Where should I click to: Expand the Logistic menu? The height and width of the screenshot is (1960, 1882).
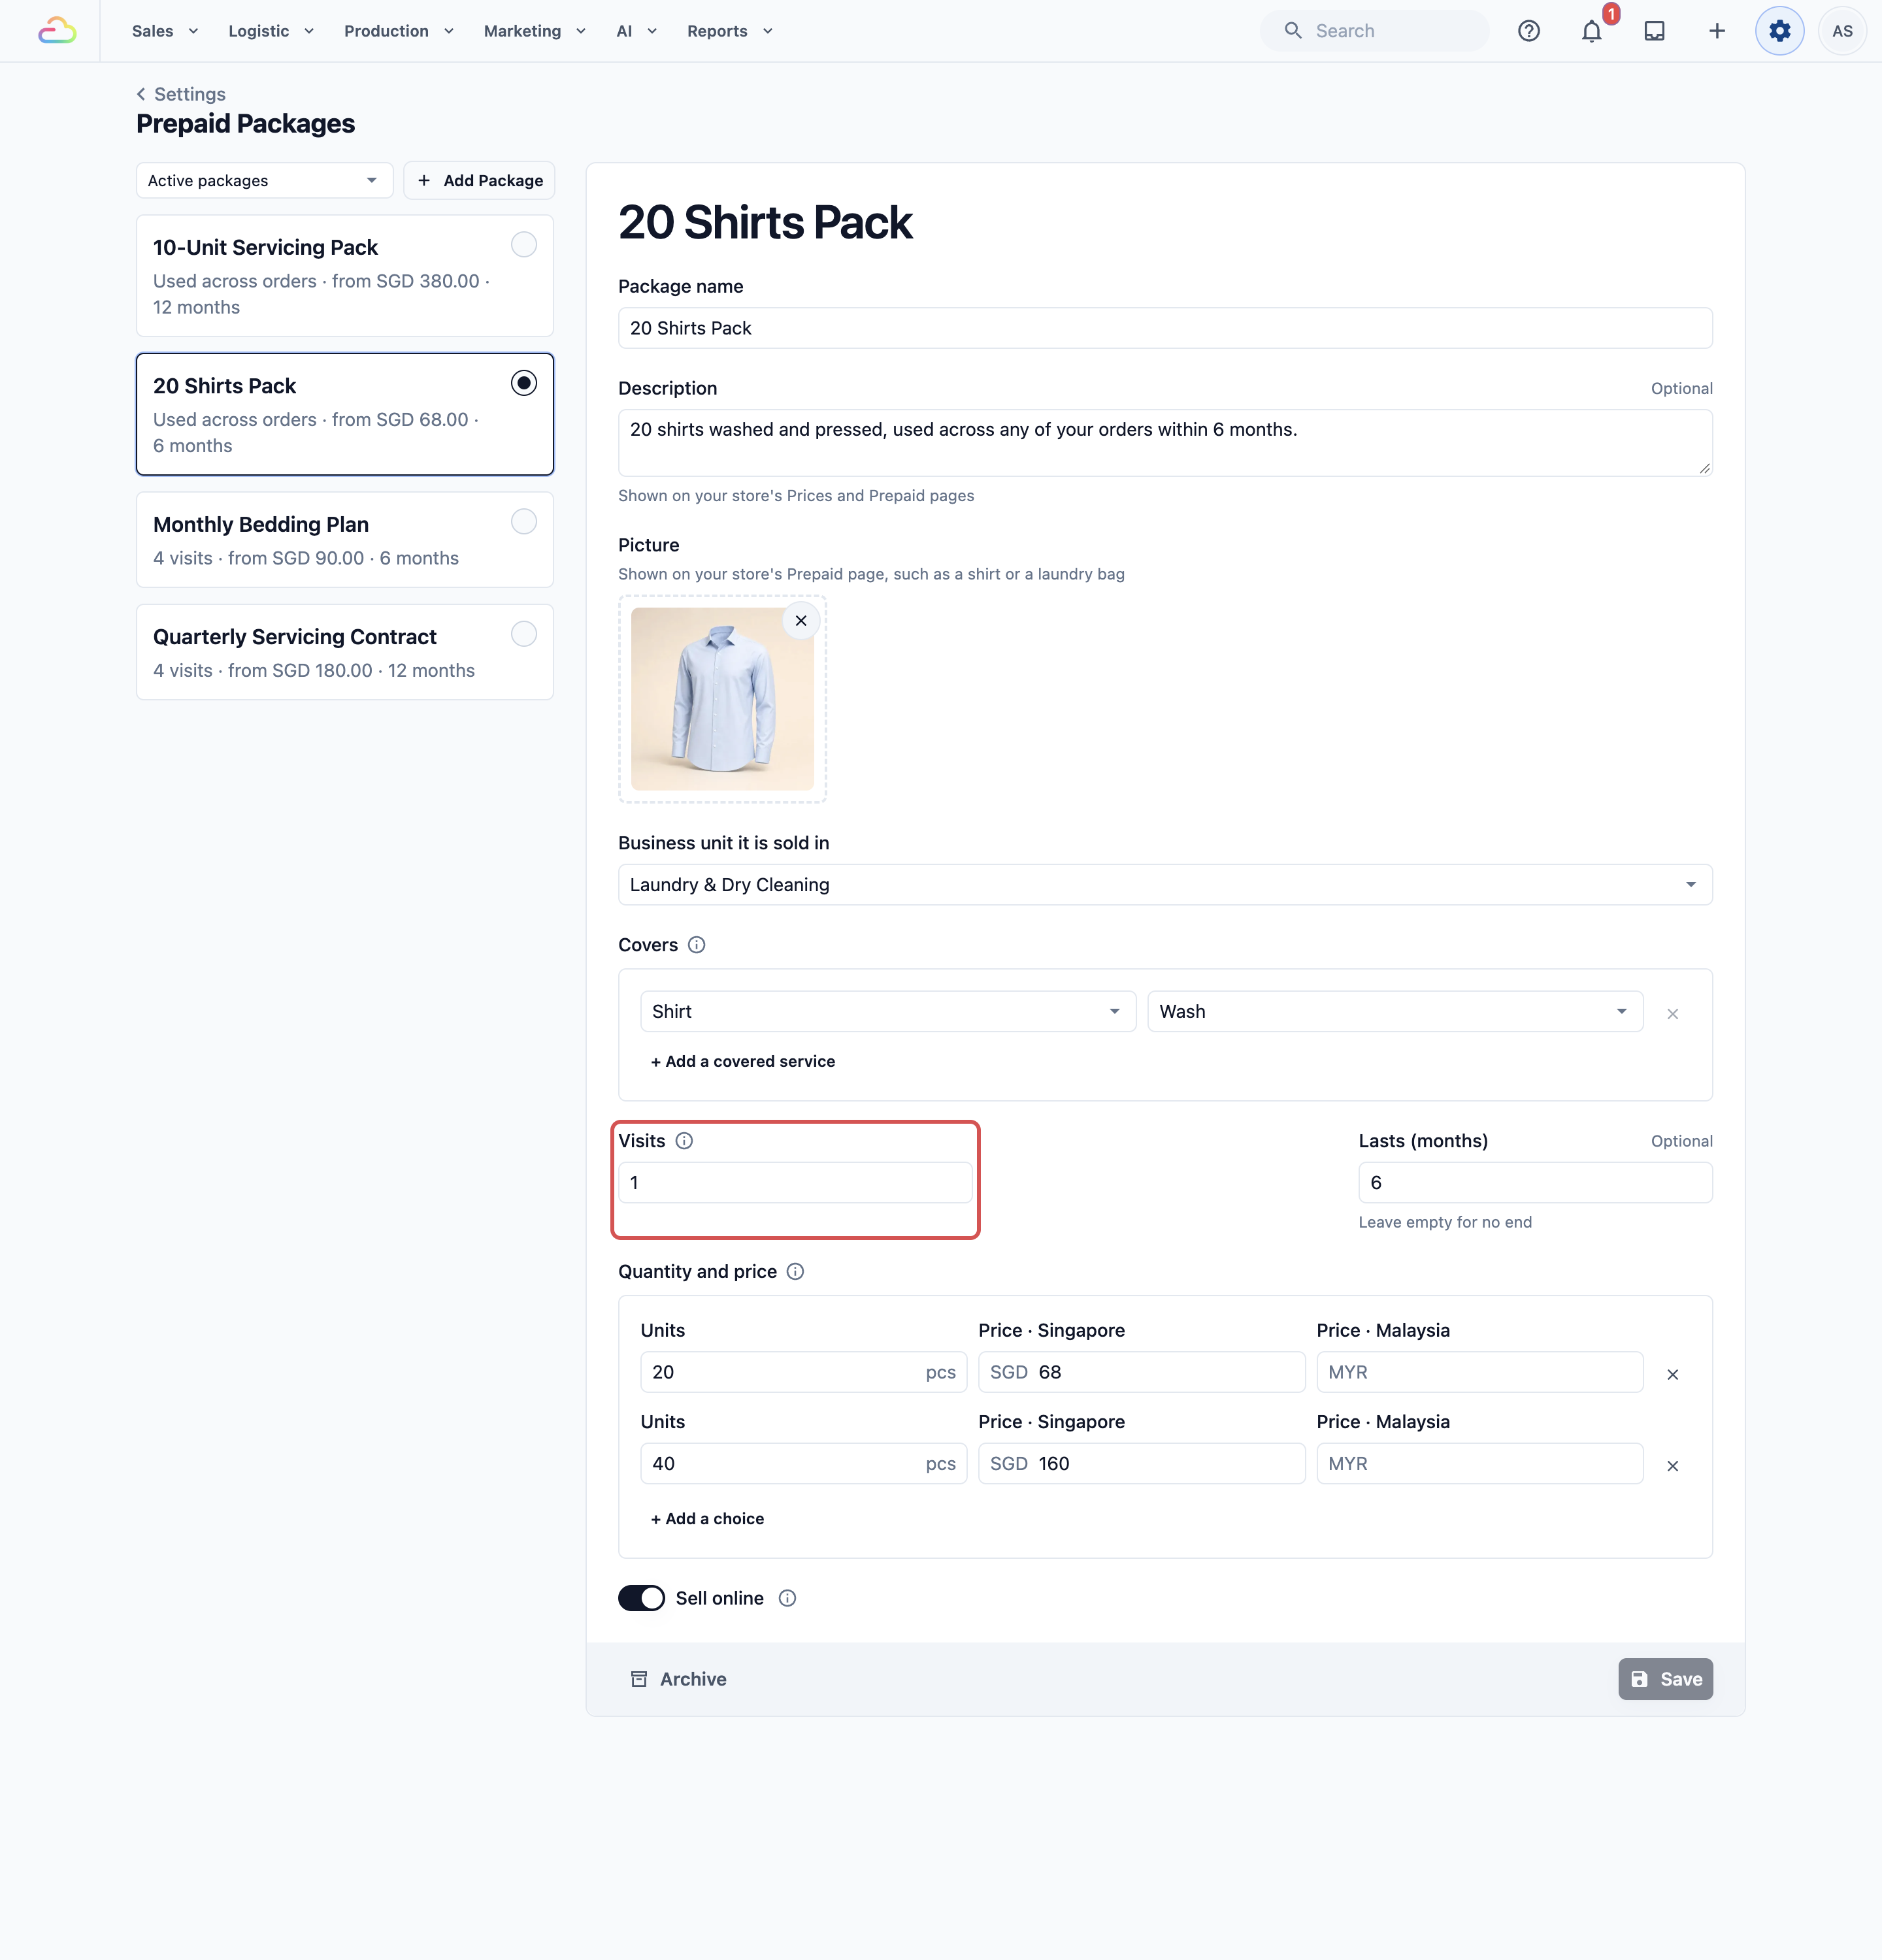click(x=271, y=31)
